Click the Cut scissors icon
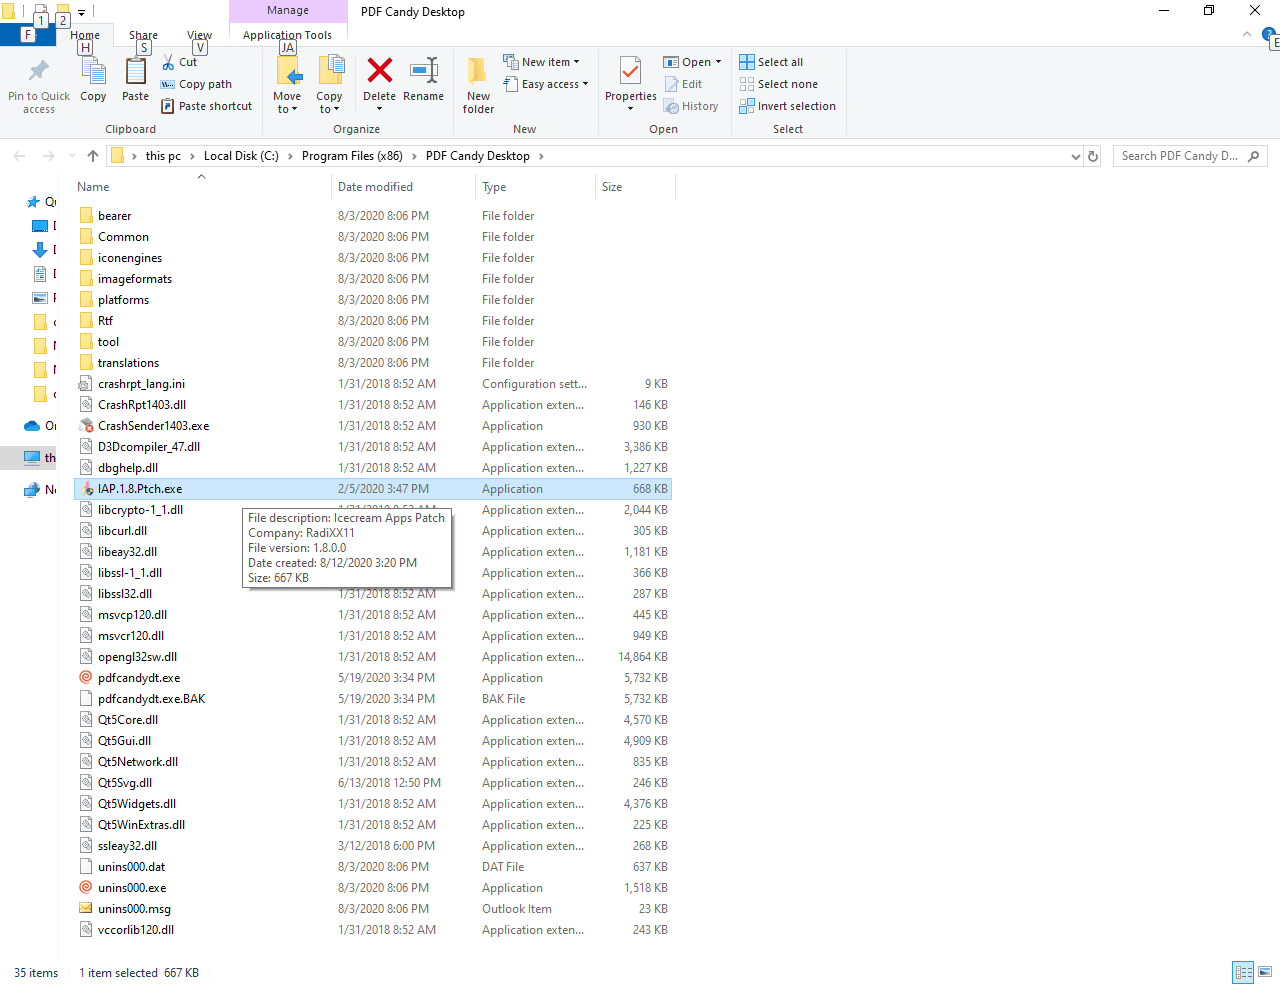 (x=168, y=63)
